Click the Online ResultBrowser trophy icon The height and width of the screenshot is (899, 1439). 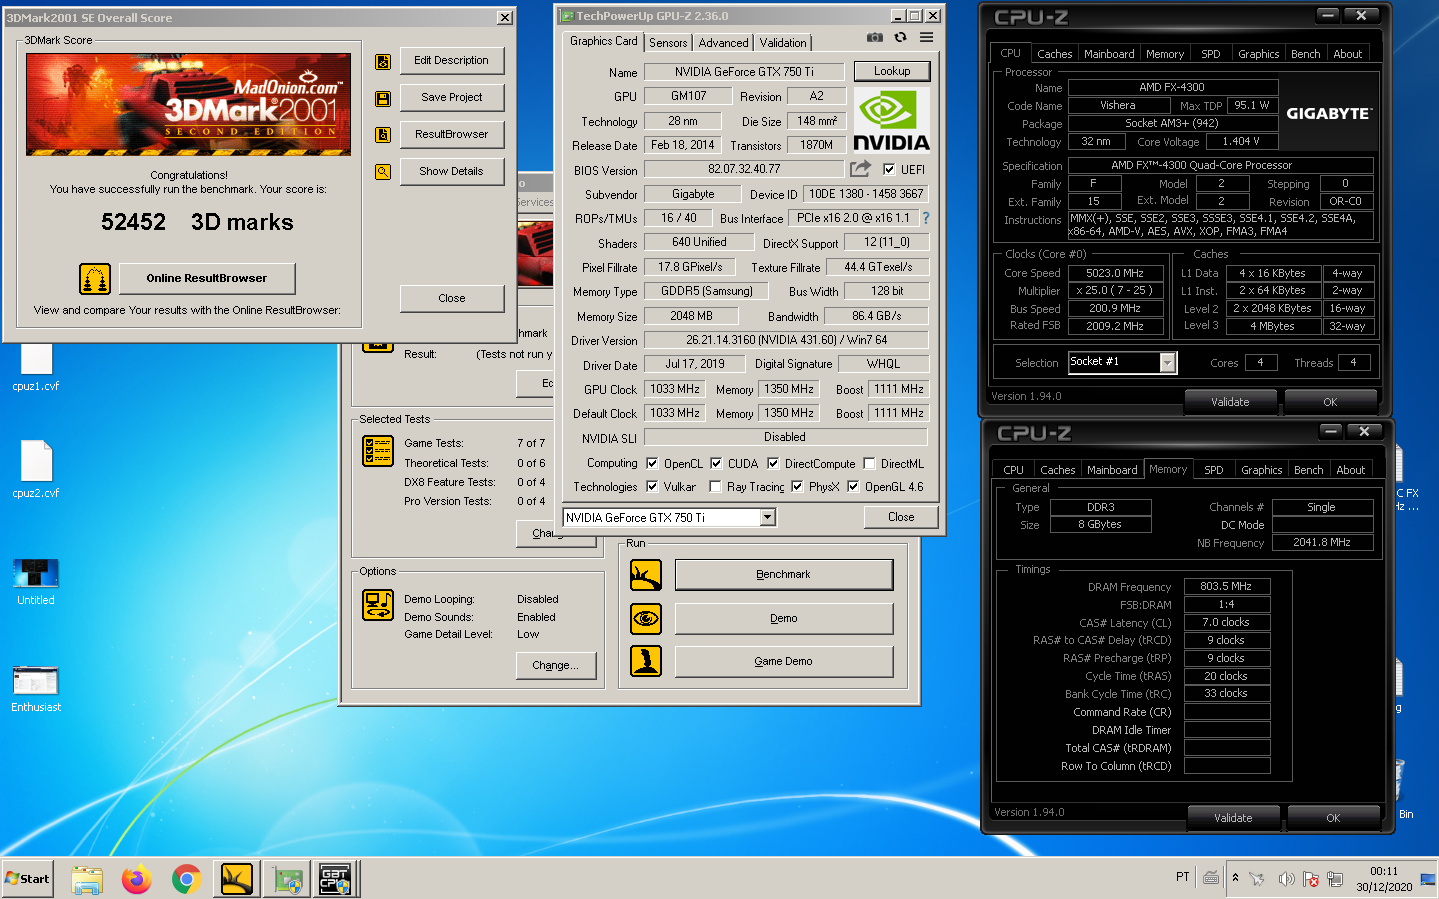95,279
